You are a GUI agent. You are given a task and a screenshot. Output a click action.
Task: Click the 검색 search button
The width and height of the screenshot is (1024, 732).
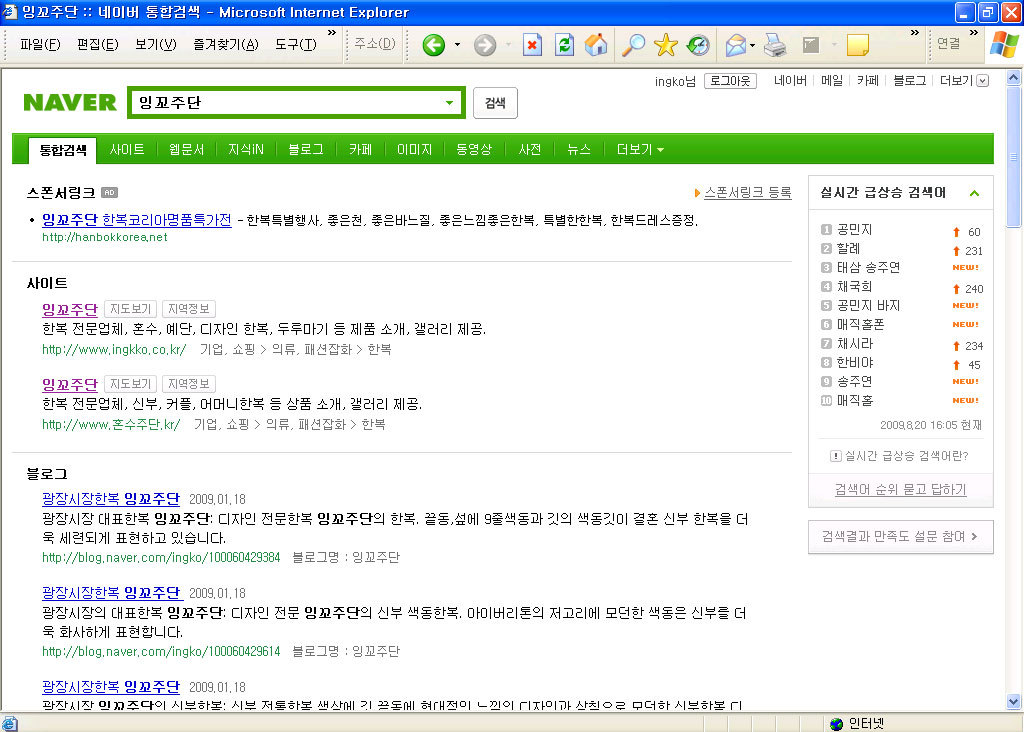coord(495,103)
